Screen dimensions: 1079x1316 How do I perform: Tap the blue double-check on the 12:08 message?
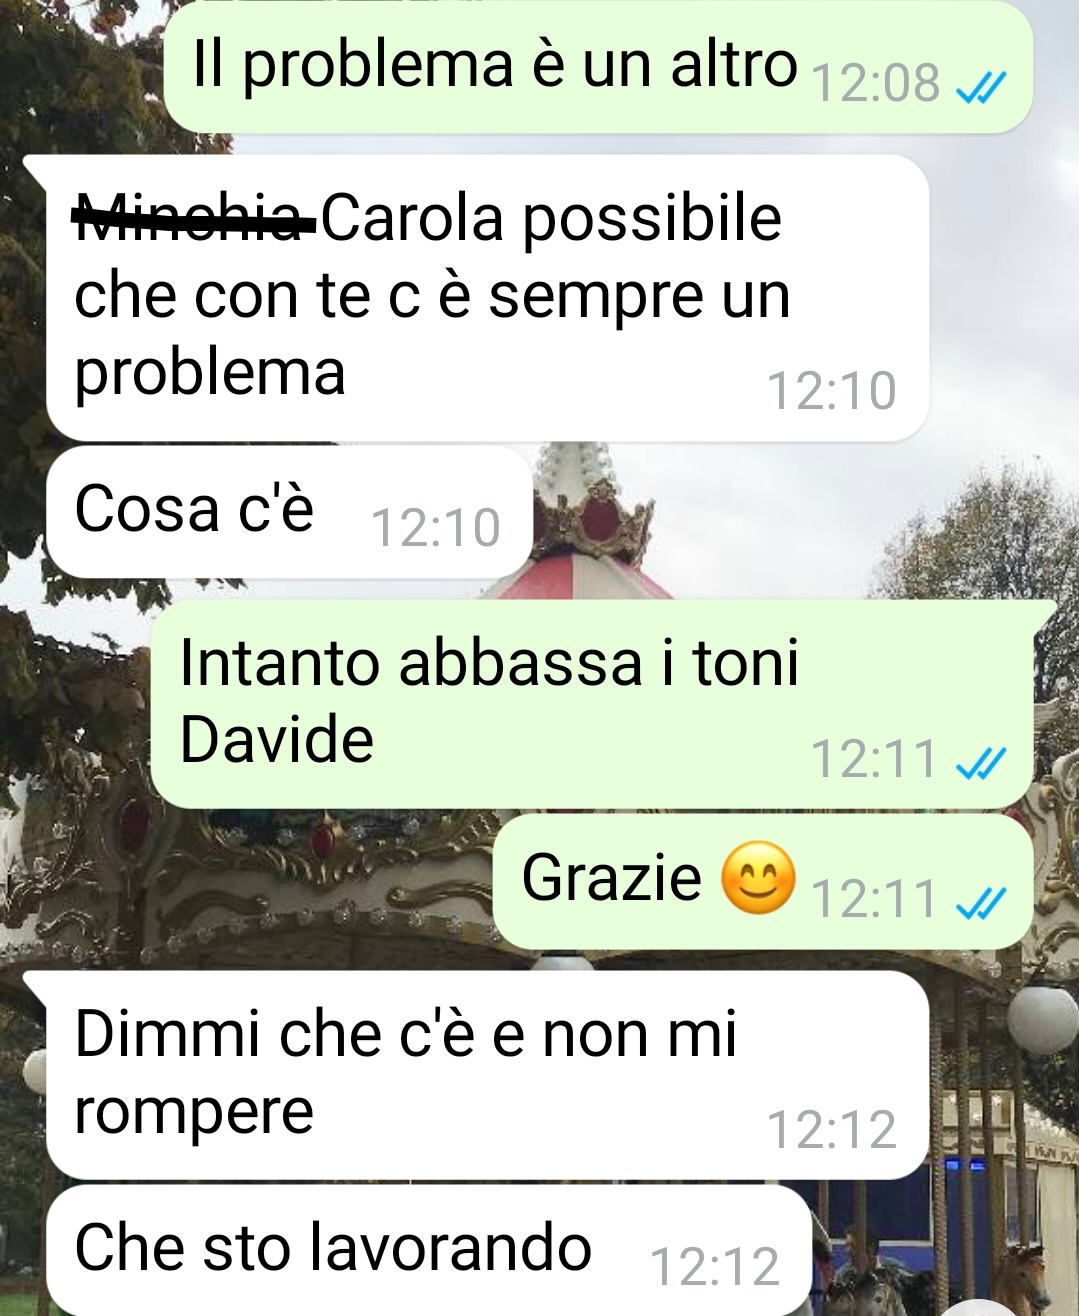pyautogui.click(x=980, y=90)
